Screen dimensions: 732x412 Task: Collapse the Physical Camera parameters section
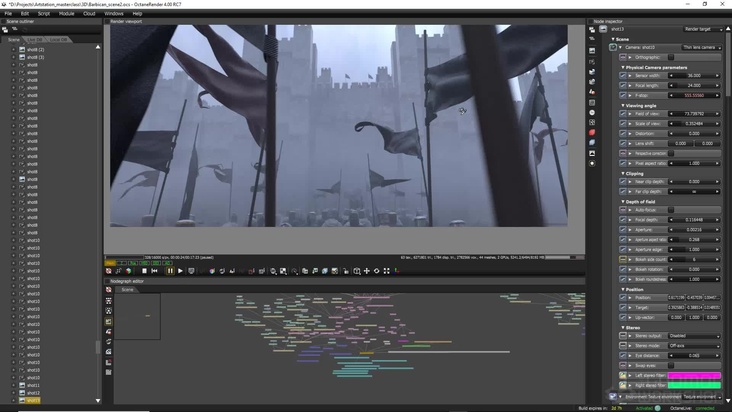623,68
